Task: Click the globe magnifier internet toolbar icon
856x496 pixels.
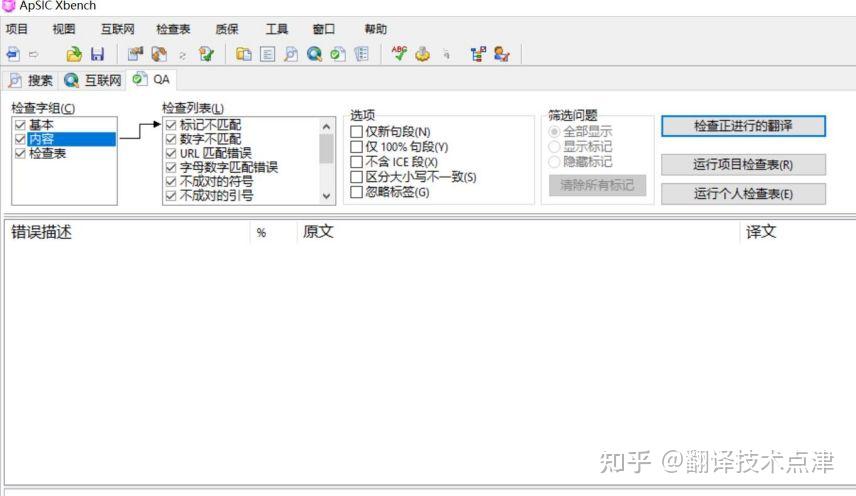Action: (x=314, y=54)
